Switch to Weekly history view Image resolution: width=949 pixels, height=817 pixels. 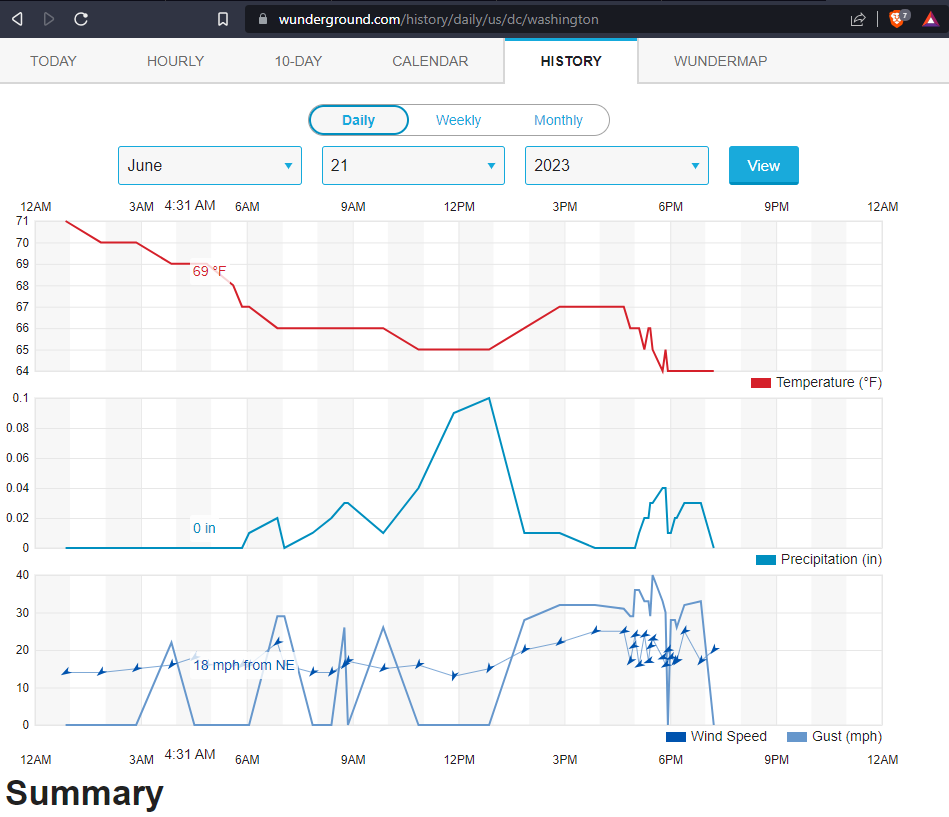click(458, 120)
